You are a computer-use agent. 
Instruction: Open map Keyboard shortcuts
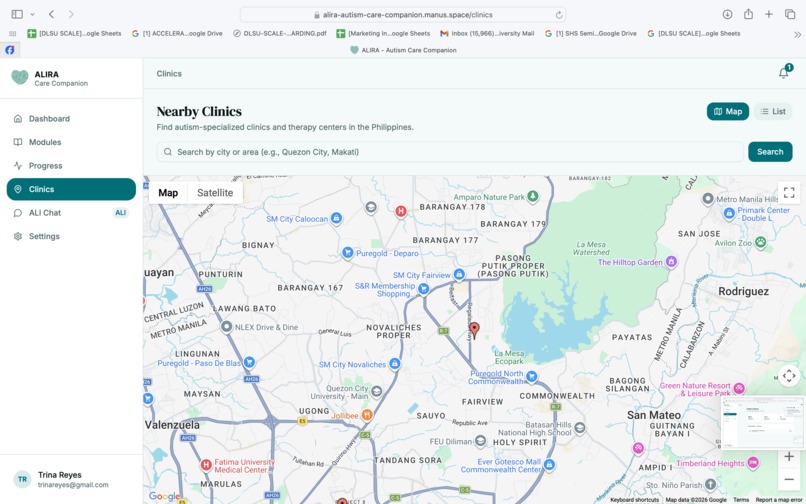tap(634, 500)
